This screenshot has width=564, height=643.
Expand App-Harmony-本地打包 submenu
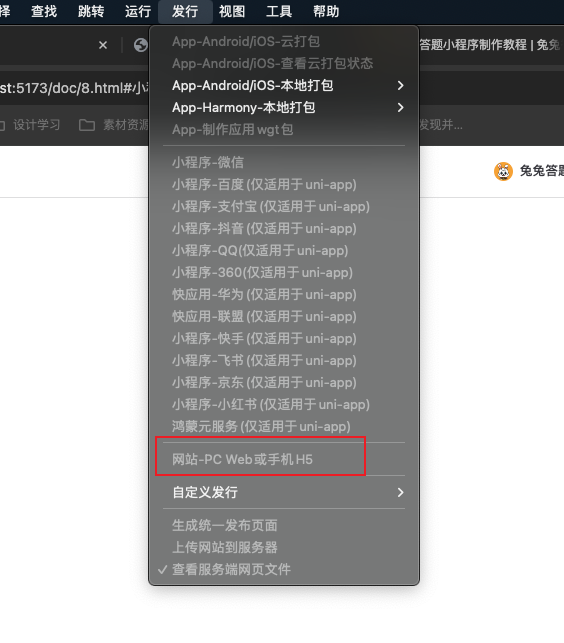tap(284, 107)
